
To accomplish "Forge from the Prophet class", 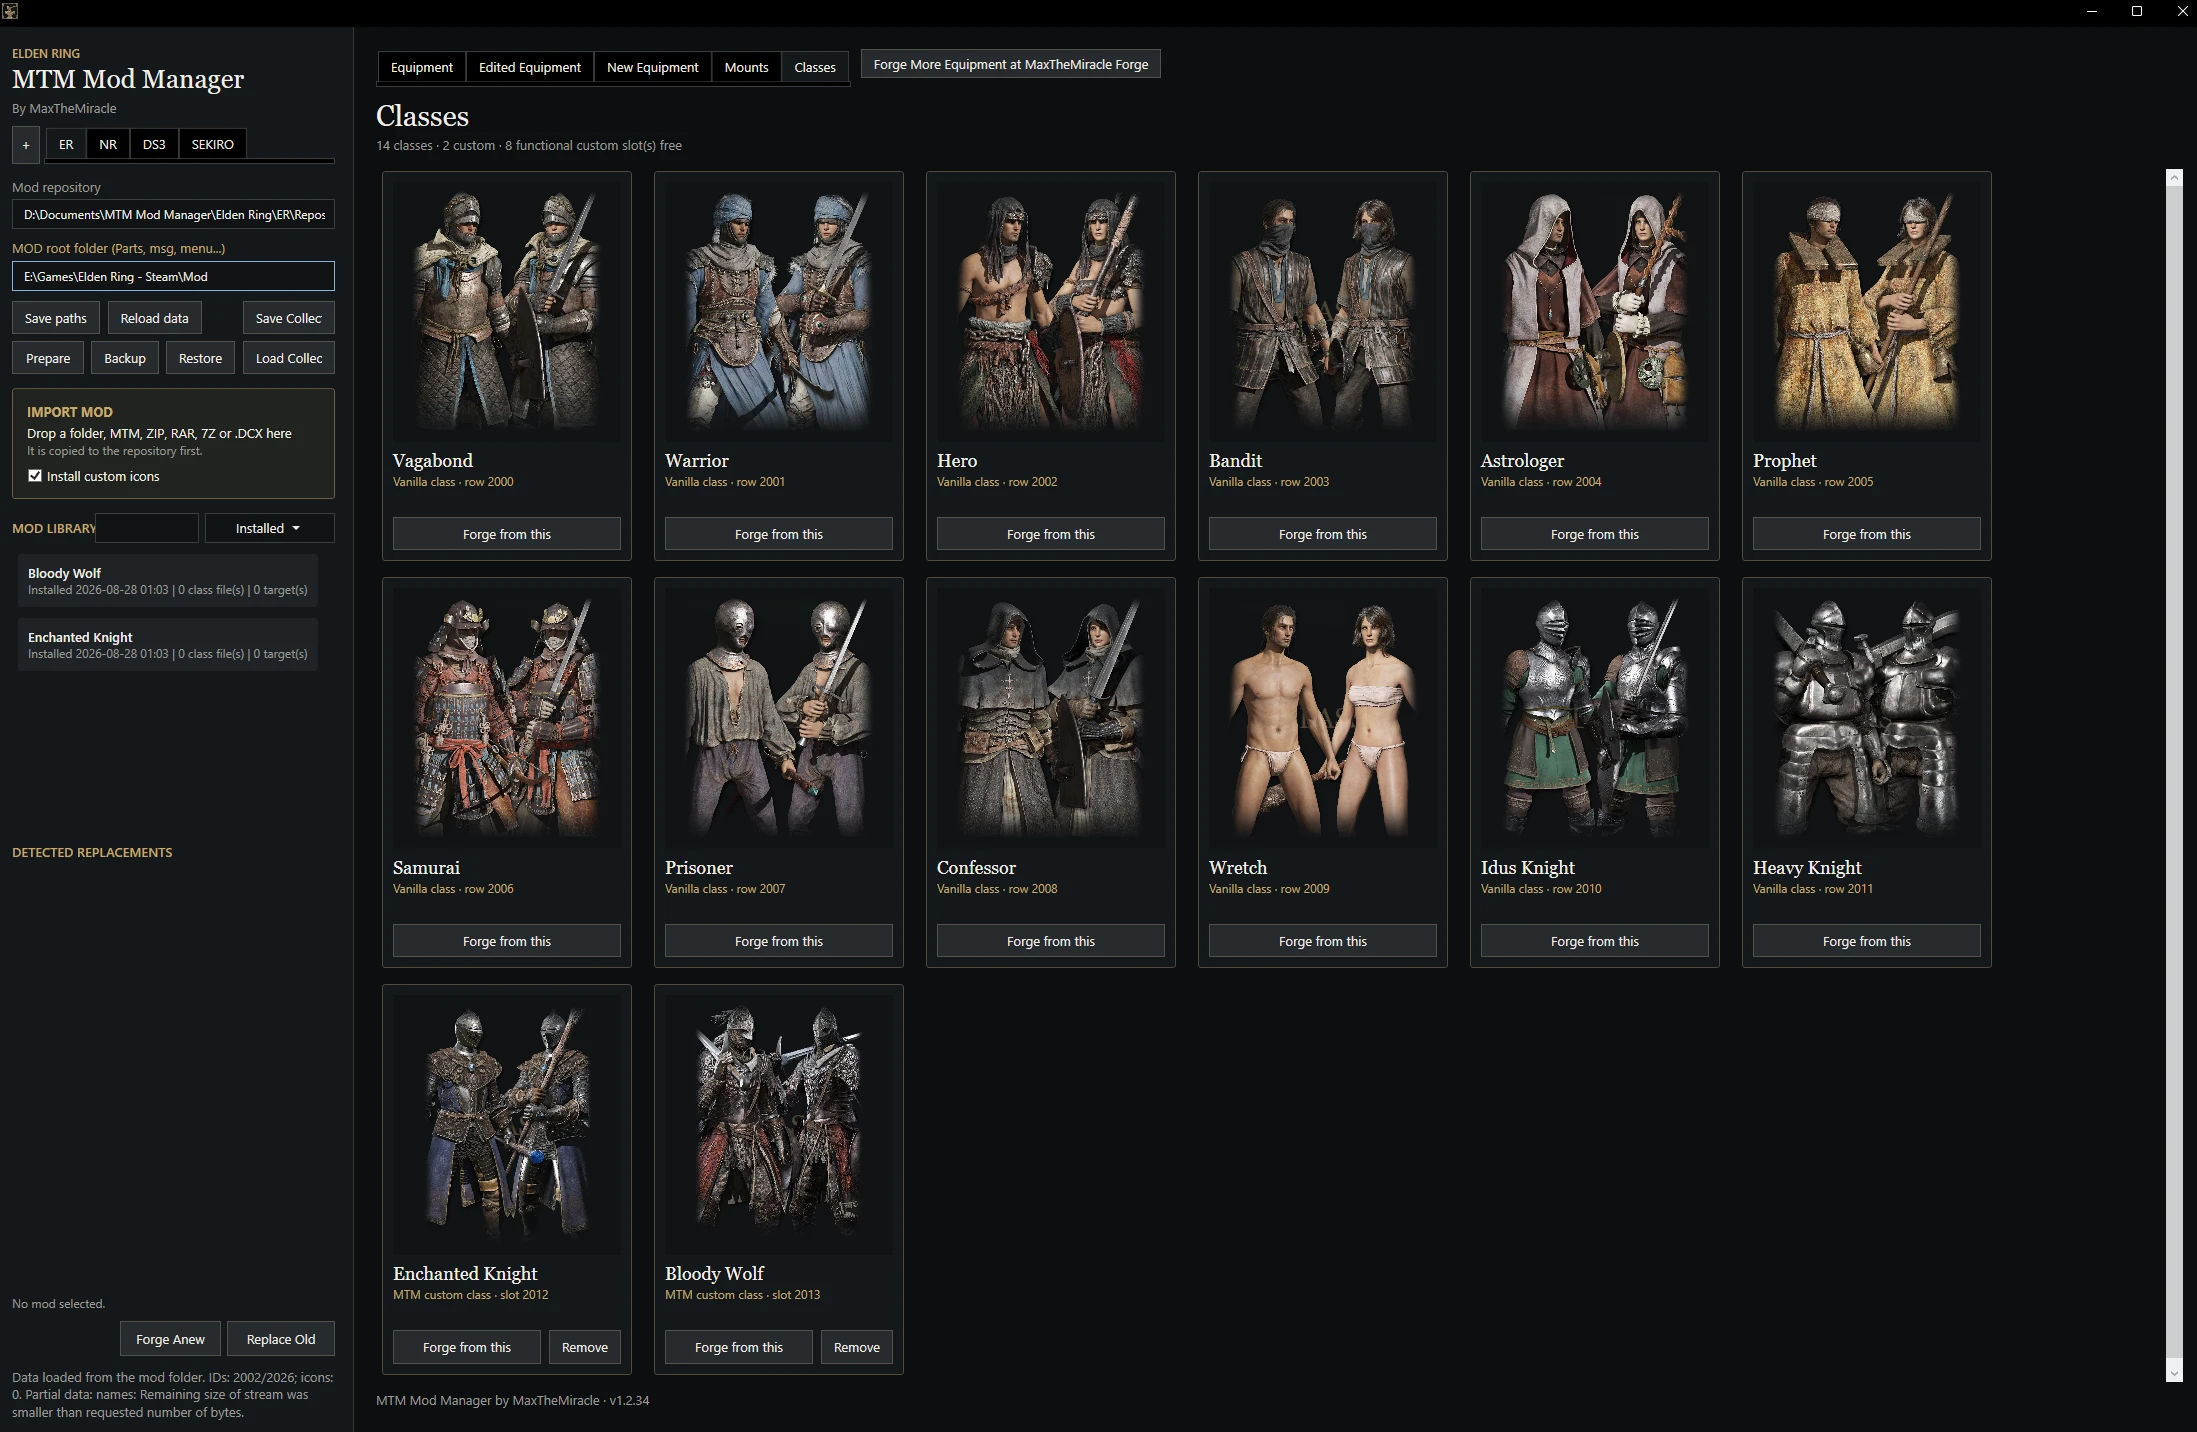I will tap(1867, 534).
